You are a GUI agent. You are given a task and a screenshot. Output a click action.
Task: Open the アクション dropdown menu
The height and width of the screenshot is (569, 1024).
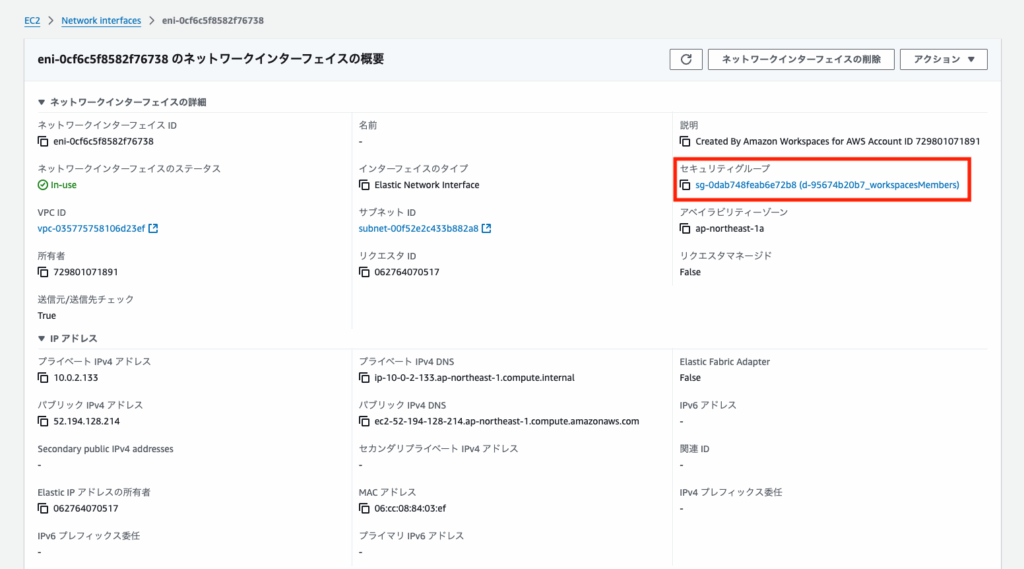click(943, 59)
